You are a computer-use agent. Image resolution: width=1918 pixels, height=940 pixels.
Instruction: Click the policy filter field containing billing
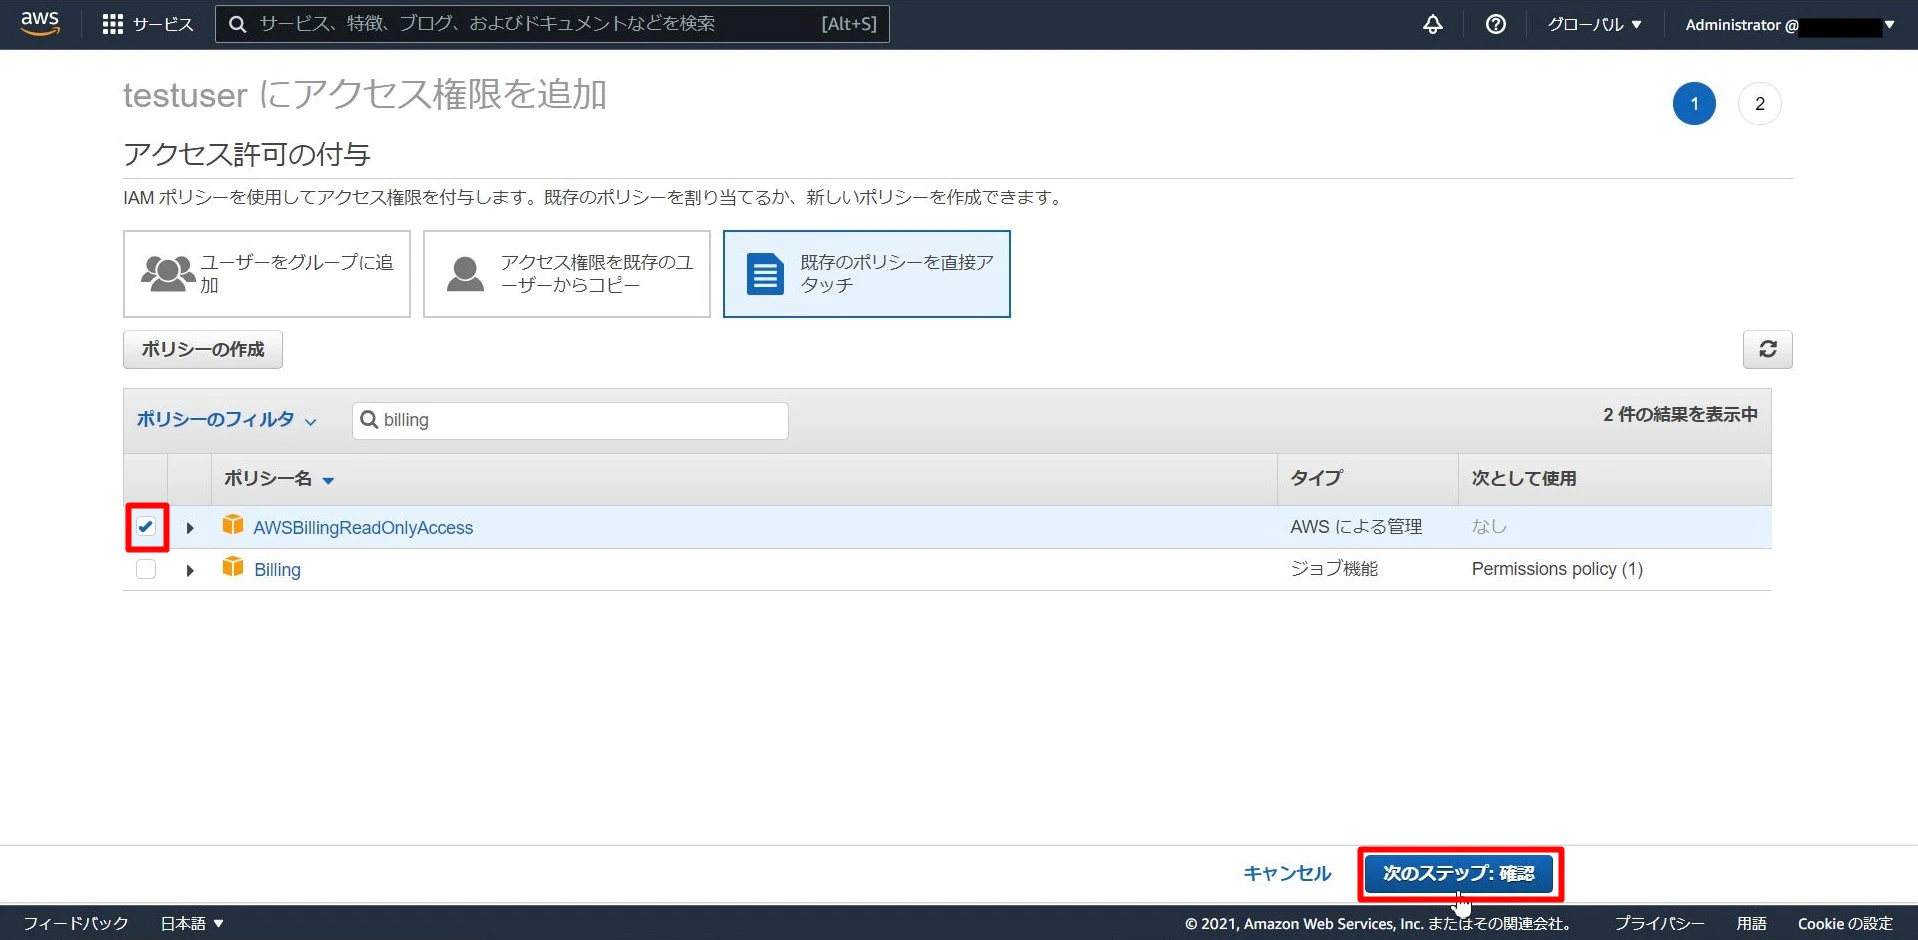click(570, 420)
